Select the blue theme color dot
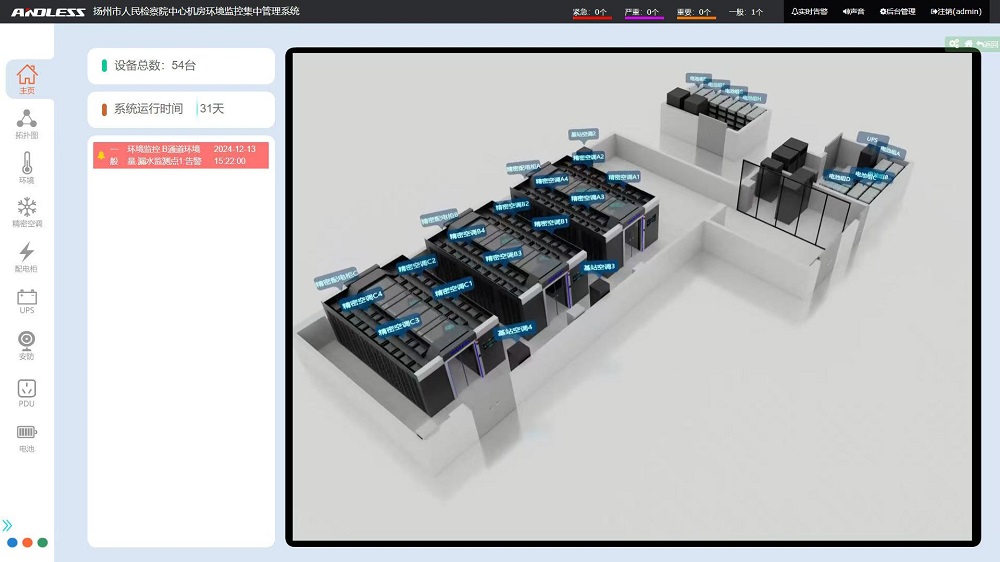Screen dimensions: 1000x562 tap(12, 543)
